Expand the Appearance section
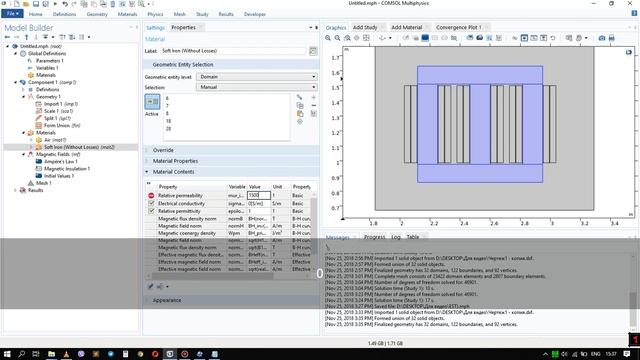Screen dimensions: 640x360 [x=147, y=300]
